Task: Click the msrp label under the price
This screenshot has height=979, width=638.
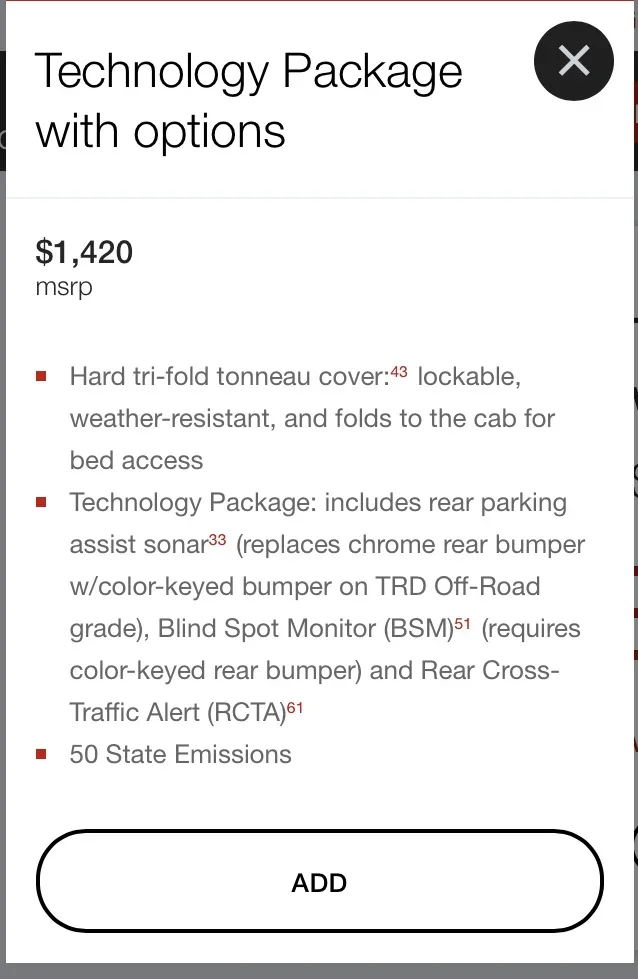Action: (x=63, y=287)
